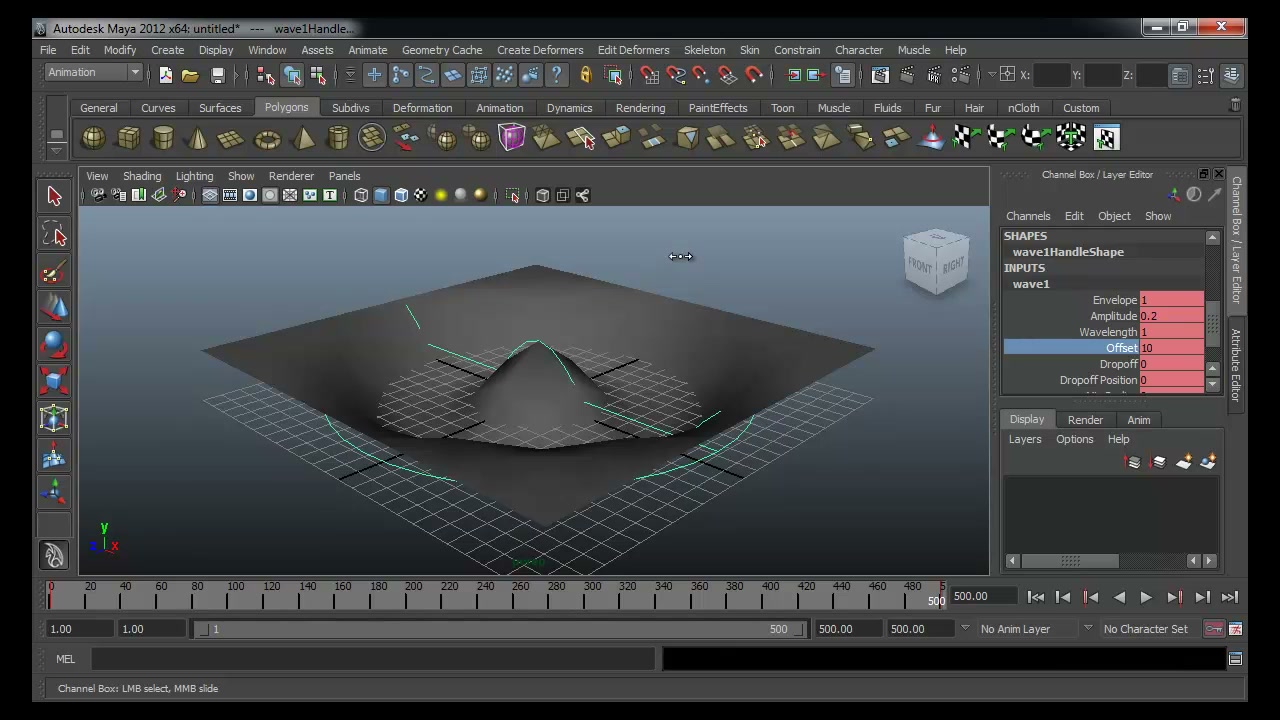The width and height of the screenshot is (1280, 720).
Task: Open the Shading menu in viewport panel
Action: coord(142,176)
